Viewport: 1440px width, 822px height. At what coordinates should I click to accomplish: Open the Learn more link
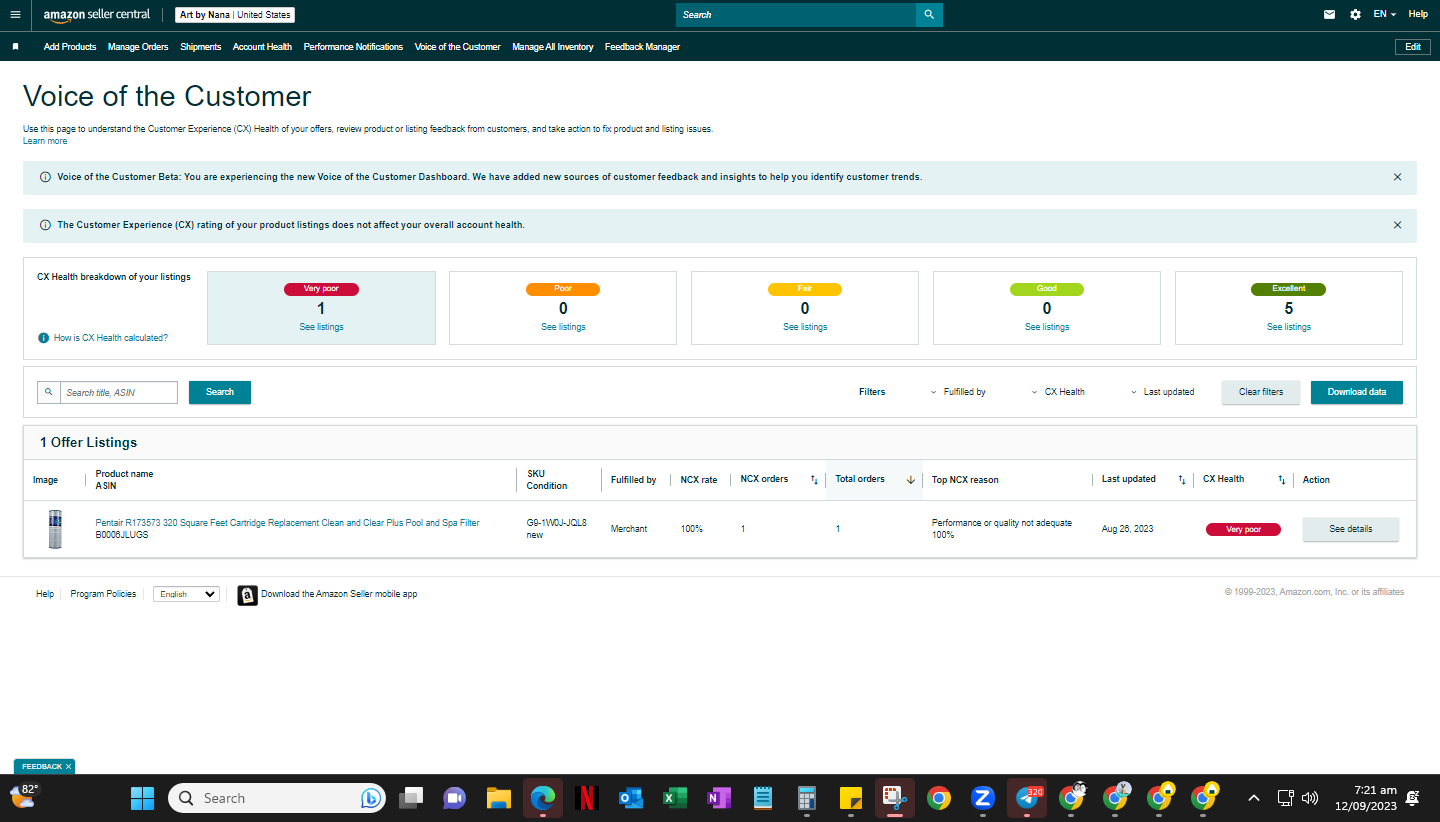pyautogui.click(x=45, y=141)
